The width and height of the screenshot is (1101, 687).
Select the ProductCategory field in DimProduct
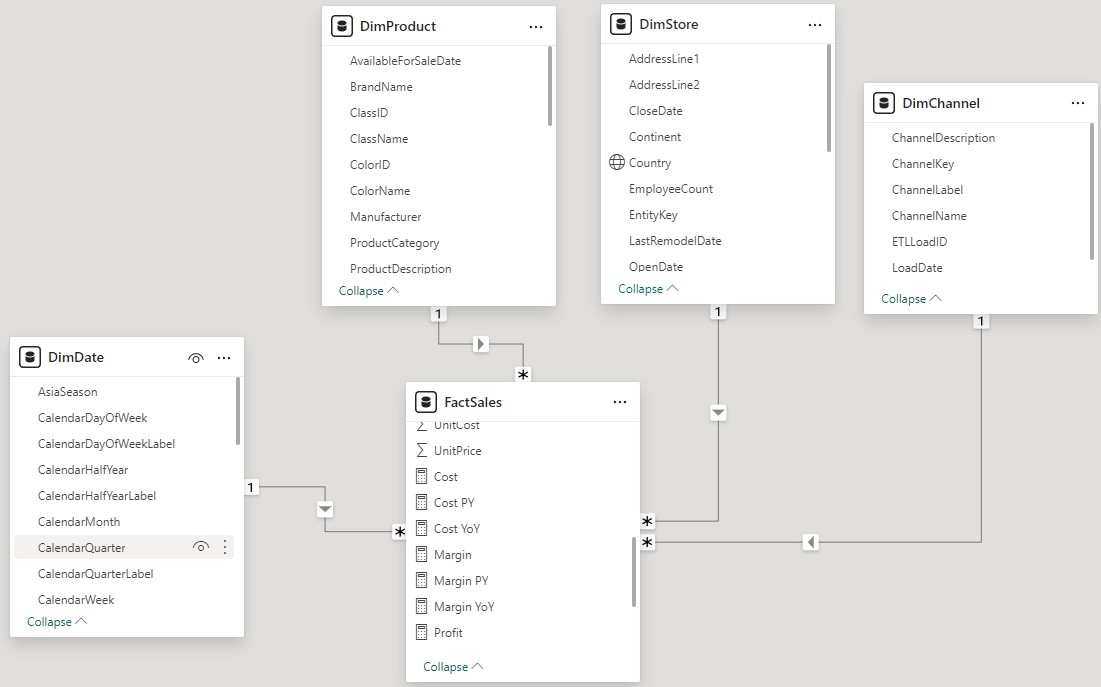[x=394, y=243]
